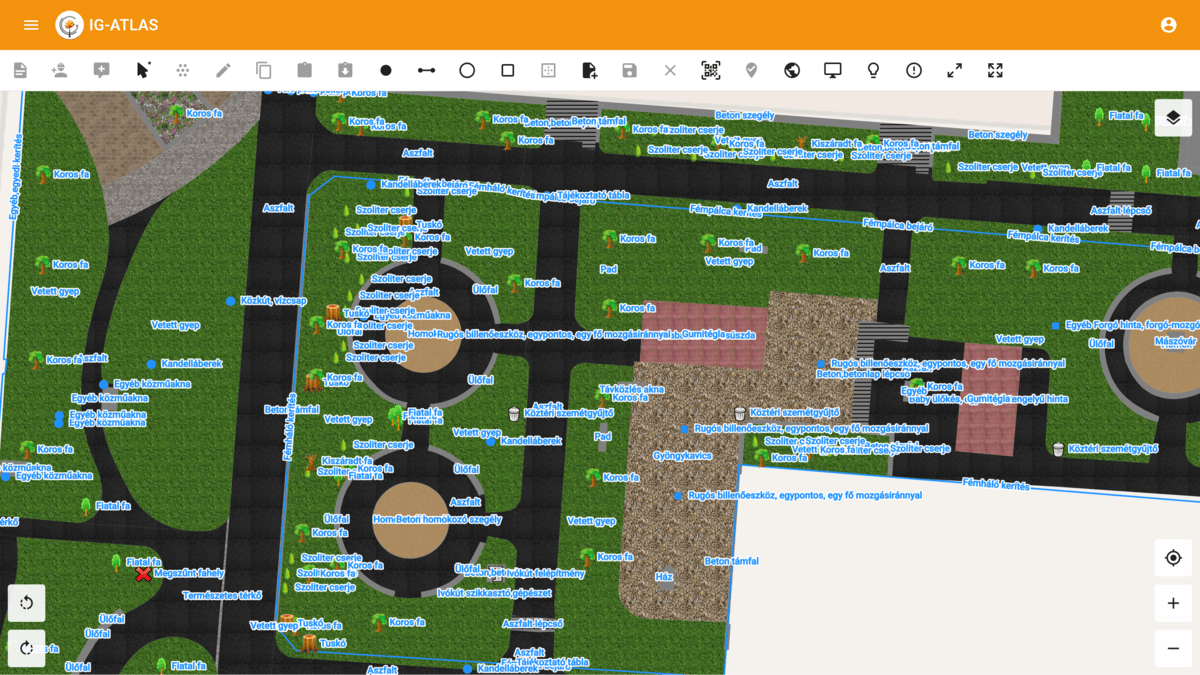This screenshot has width=1200, height=675.
Task: Click the red X Megszűnt fahely marker
Action: (x=143, y=574)
